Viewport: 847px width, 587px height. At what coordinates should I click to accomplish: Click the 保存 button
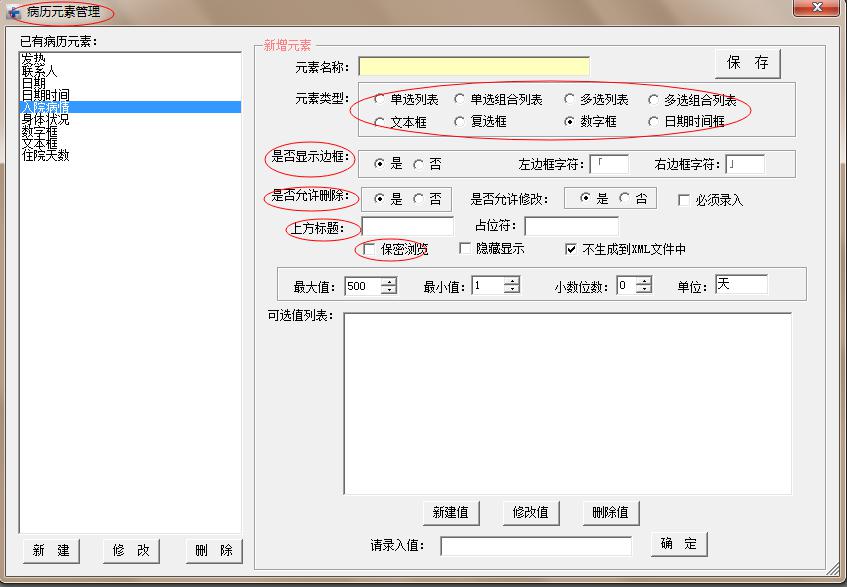[x=747, y=63]
